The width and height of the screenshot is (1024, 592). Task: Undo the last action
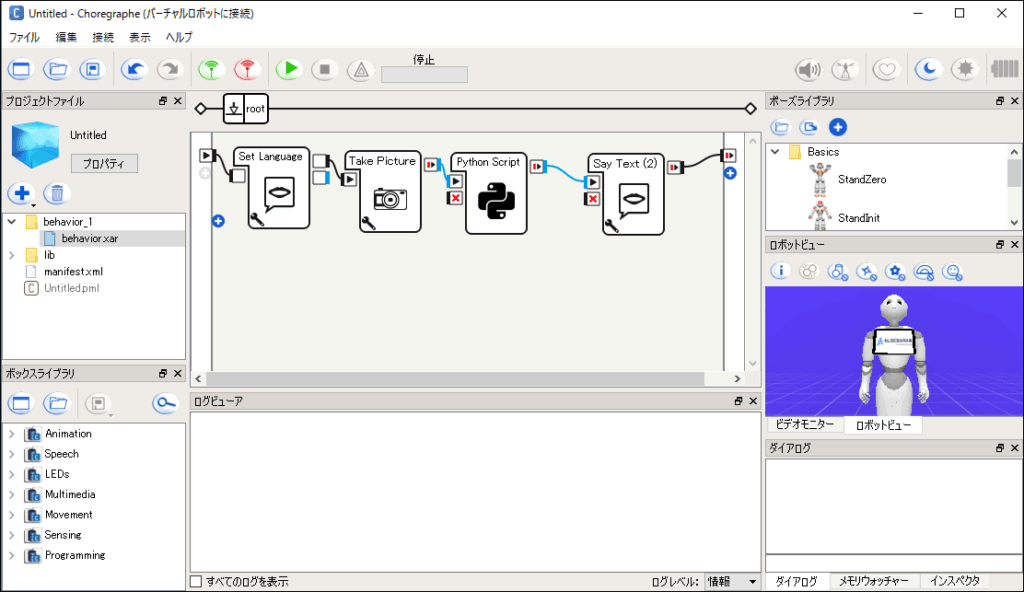134,69
